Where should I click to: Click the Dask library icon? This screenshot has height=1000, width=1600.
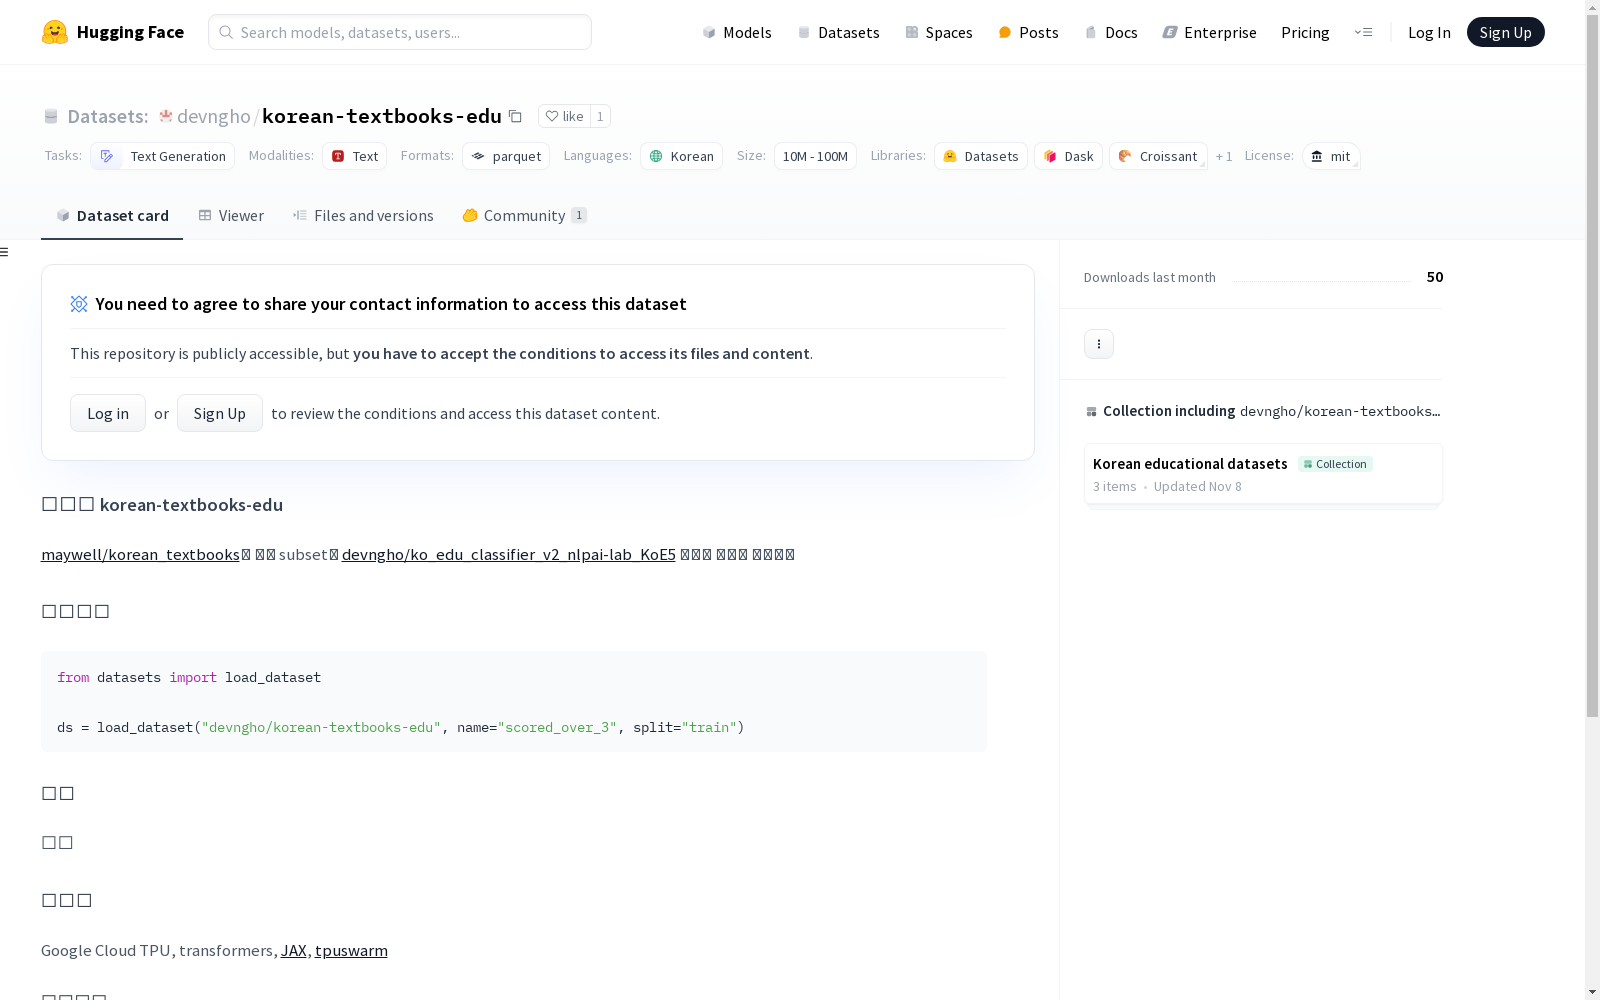1050,156
